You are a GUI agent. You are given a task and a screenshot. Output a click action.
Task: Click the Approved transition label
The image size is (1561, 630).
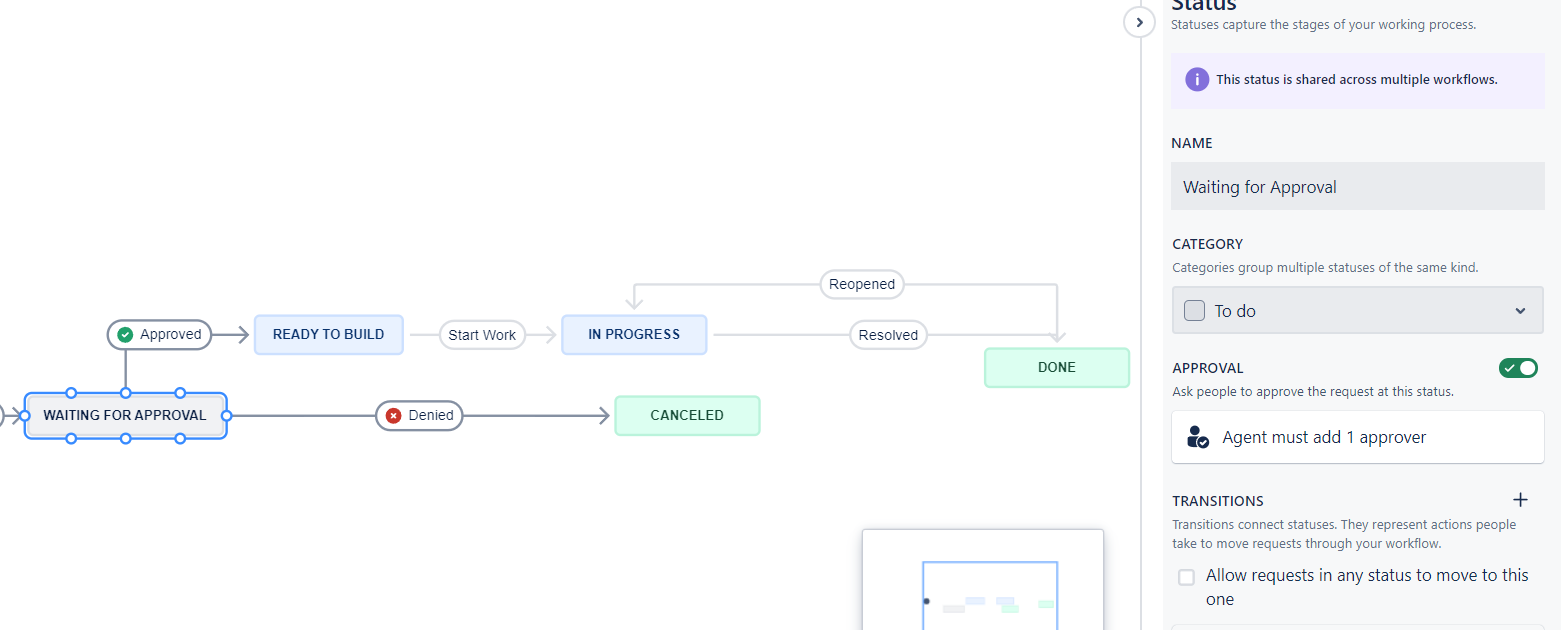160,335
